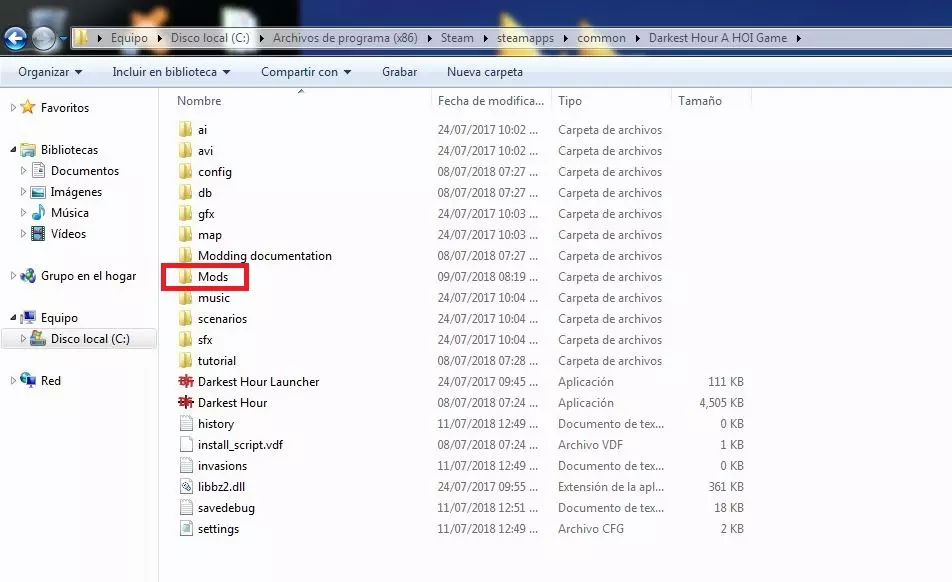952x582 pixels.
Task: Click the Red network icon in sidebar
Action: click(28, 381)
